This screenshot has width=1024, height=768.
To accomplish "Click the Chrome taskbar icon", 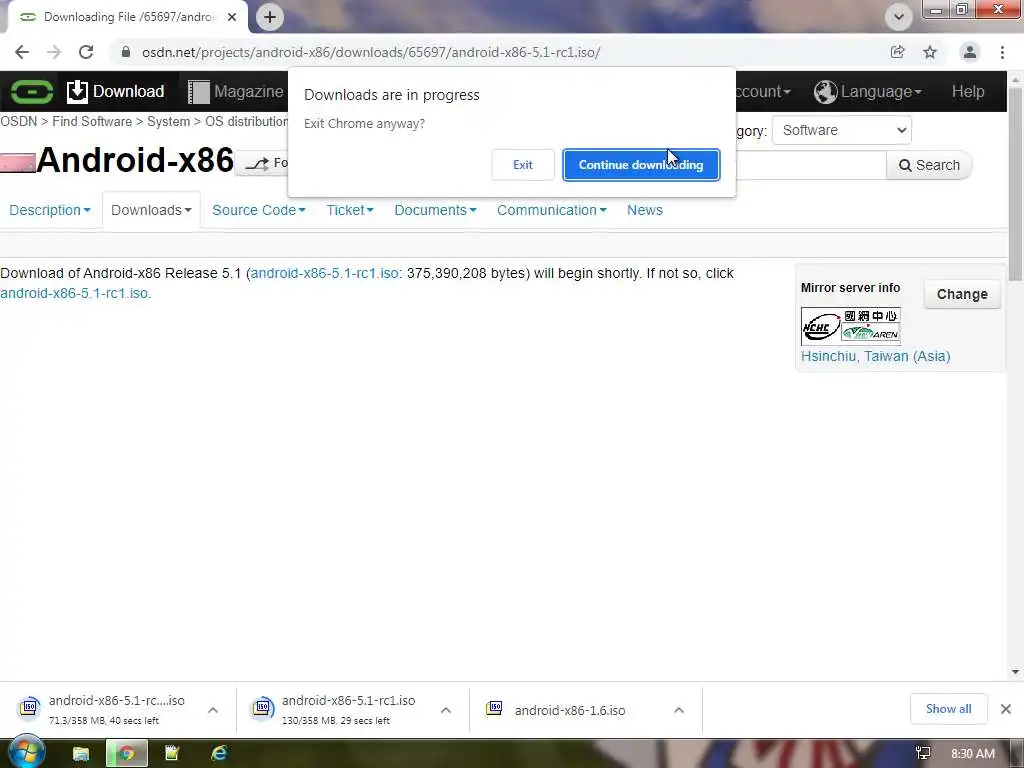I will click(x=127, y=754).
